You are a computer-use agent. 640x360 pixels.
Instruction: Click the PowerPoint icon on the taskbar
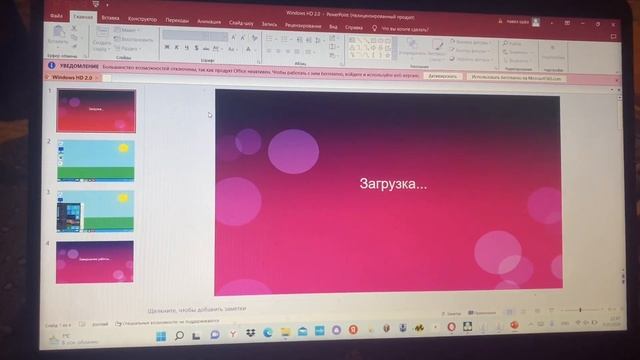514,325
